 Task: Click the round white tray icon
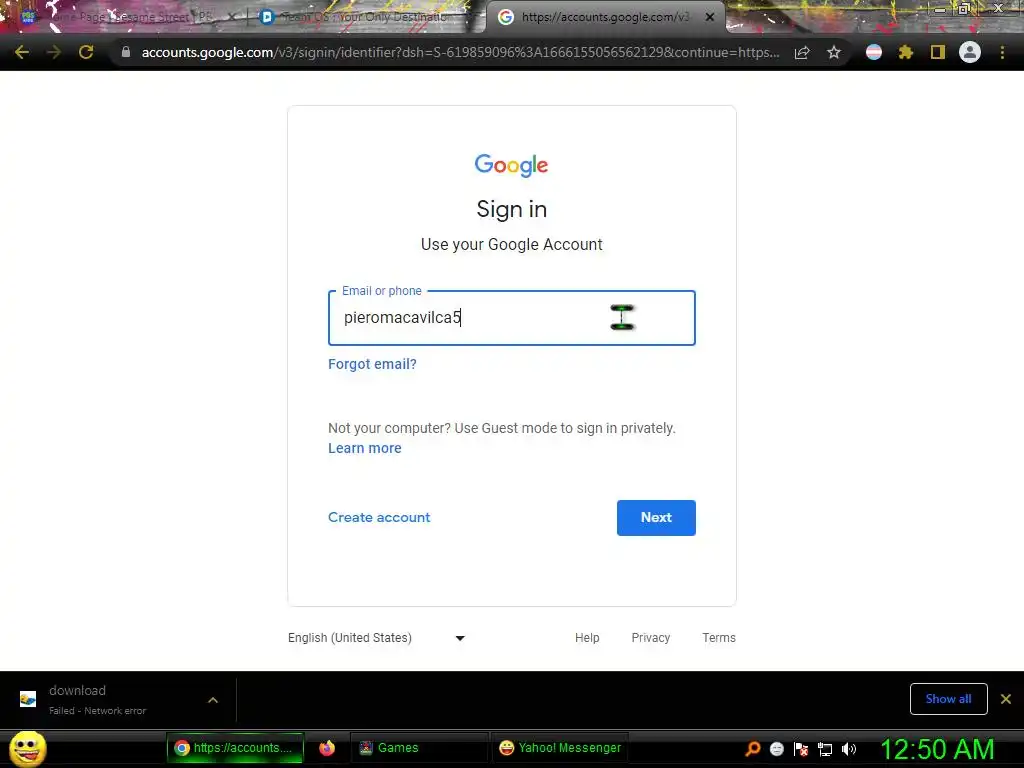point(776,749)
